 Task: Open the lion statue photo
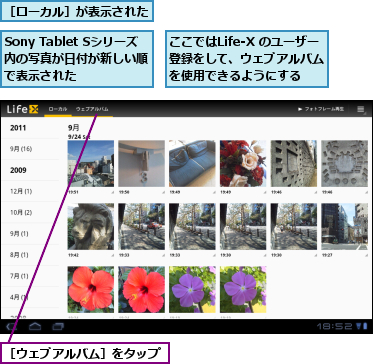(x=91, y=227)
